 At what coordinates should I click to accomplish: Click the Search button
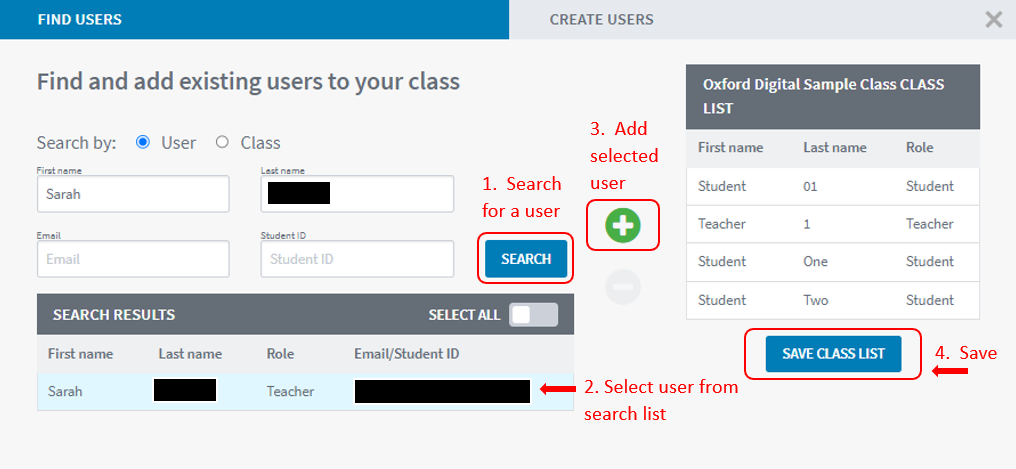point(526,259)
